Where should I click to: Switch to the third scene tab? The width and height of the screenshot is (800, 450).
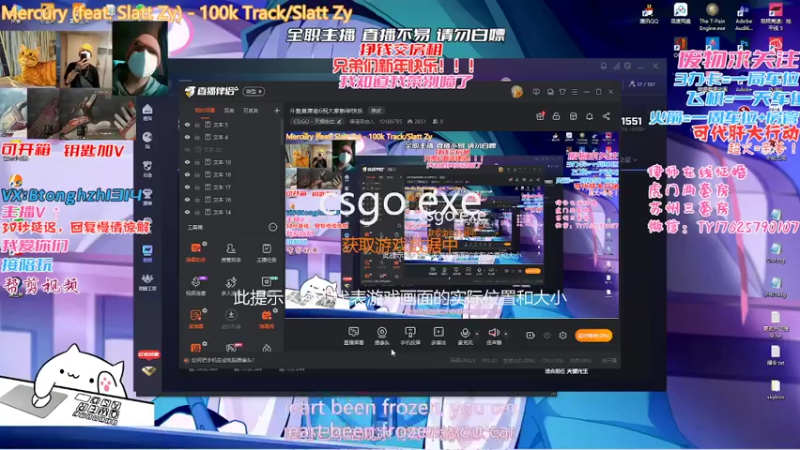251,110
